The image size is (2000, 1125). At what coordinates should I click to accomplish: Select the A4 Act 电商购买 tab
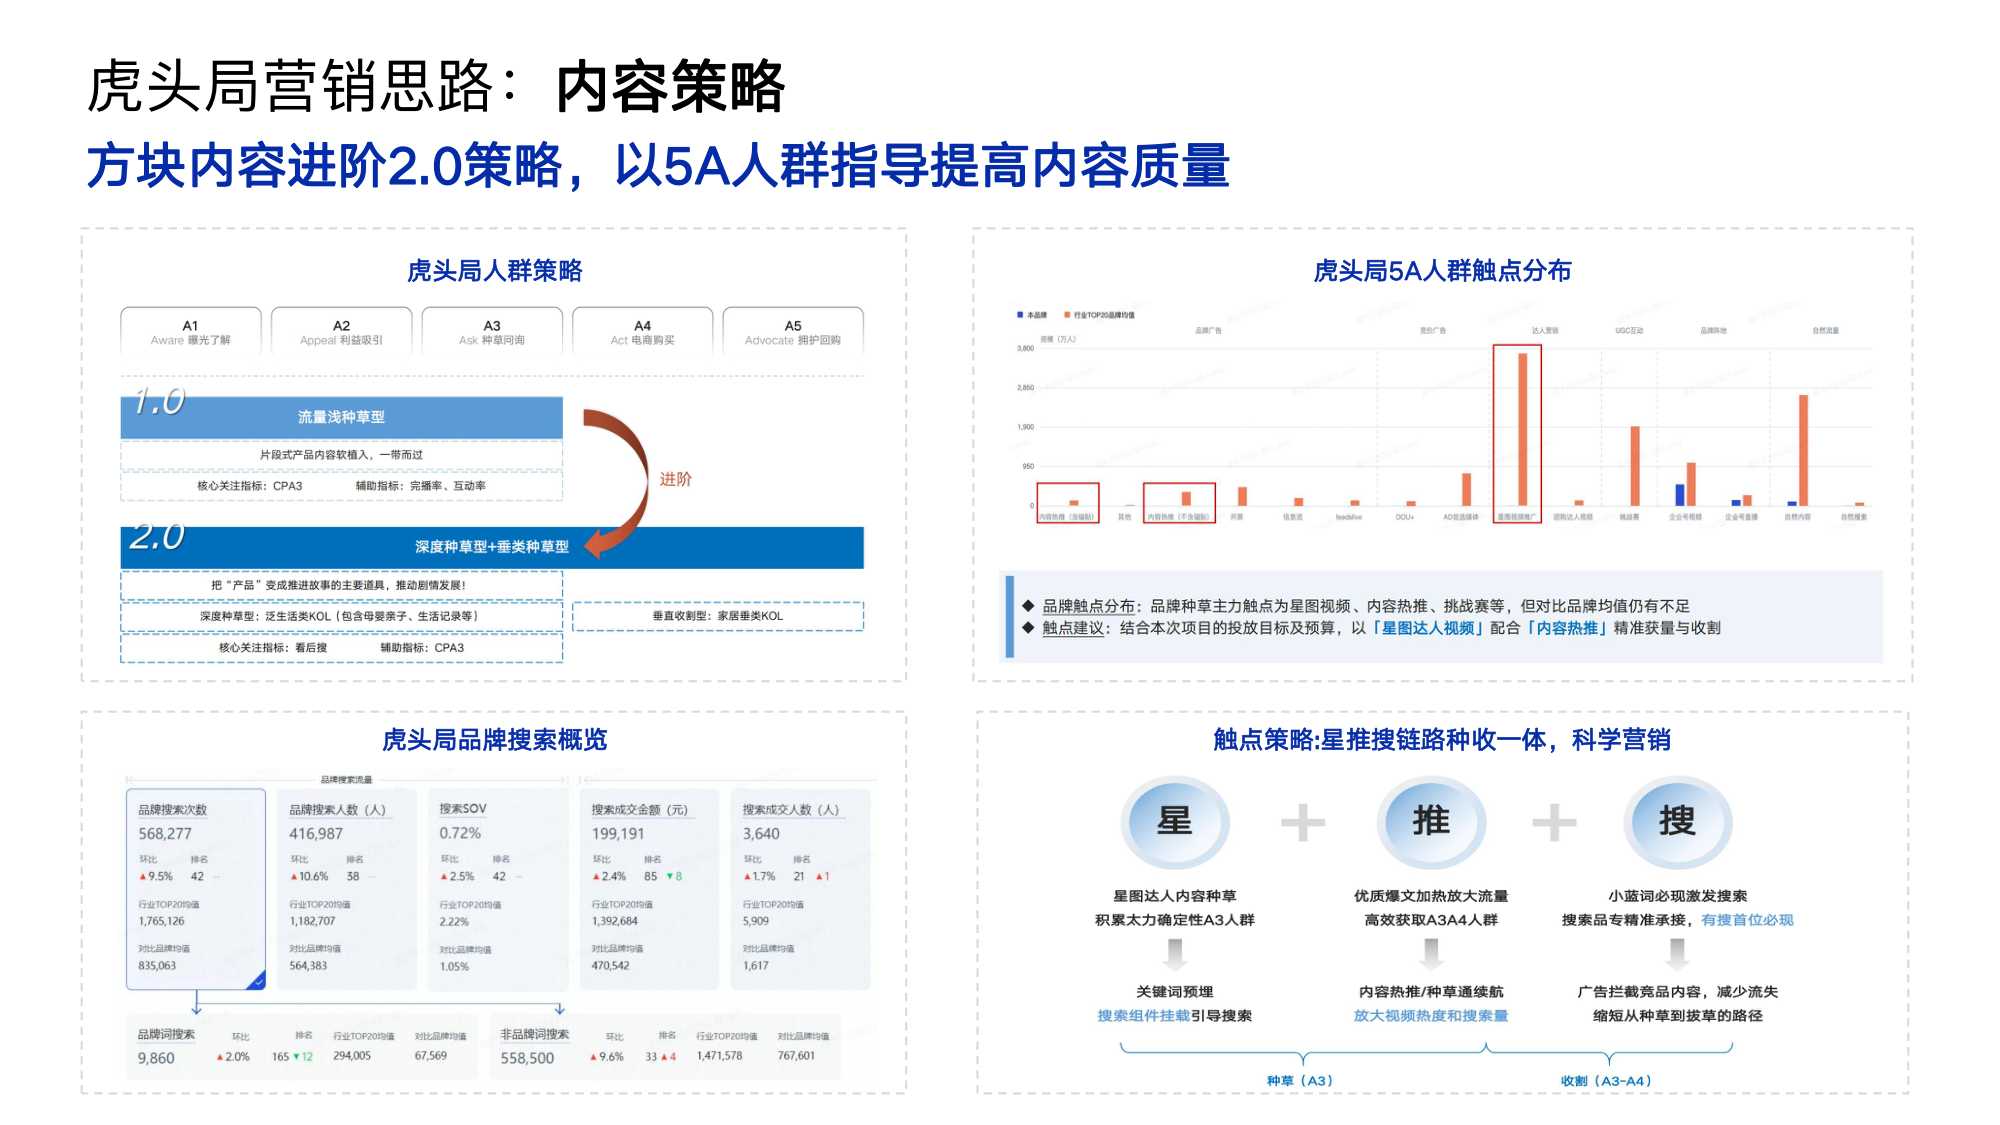point(642,332)
